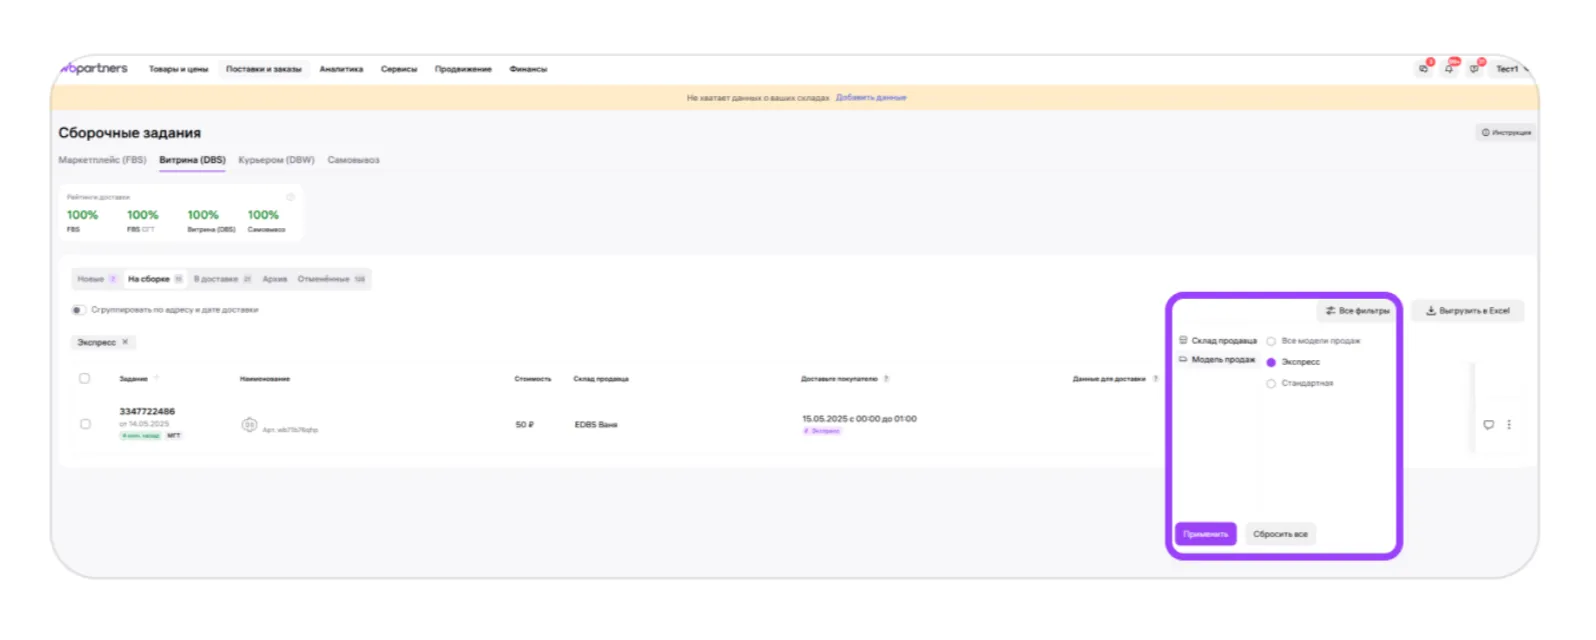The image size is (1596, 640).
Task: Expand the Все фильтры filter panel
Action: [x=1358, y=311]
